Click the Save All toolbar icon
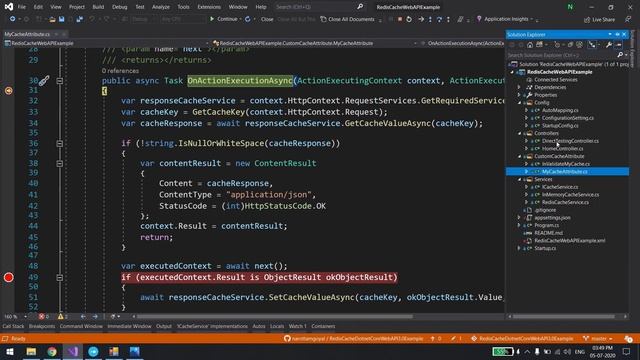640x360 pixels. click(x=80, y=19)
